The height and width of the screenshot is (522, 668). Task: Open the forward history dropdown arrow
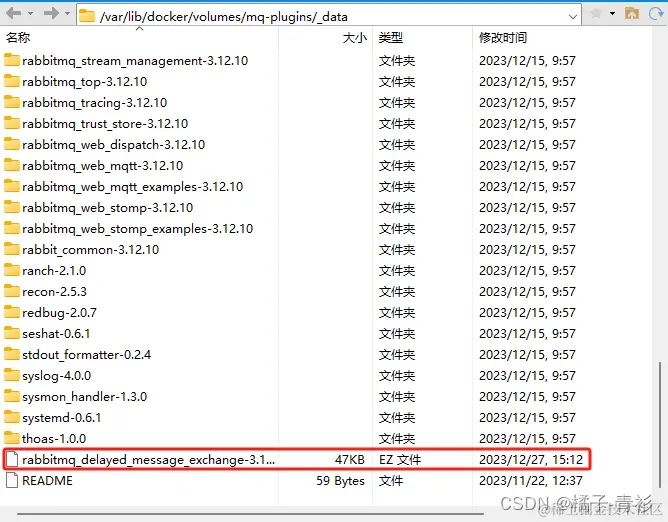point(67,14)
